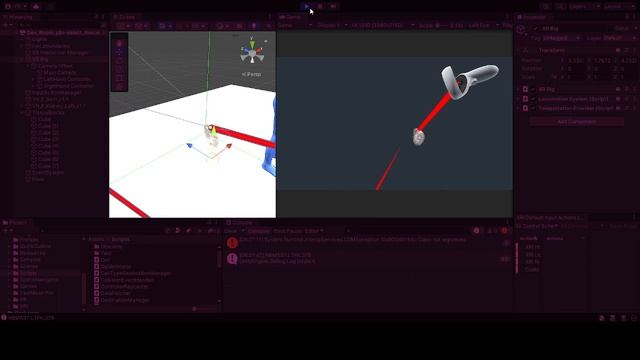Open the Scripts folder in Project
The height and width of the screenshot is (360, 640).
[x=28, y=273]
